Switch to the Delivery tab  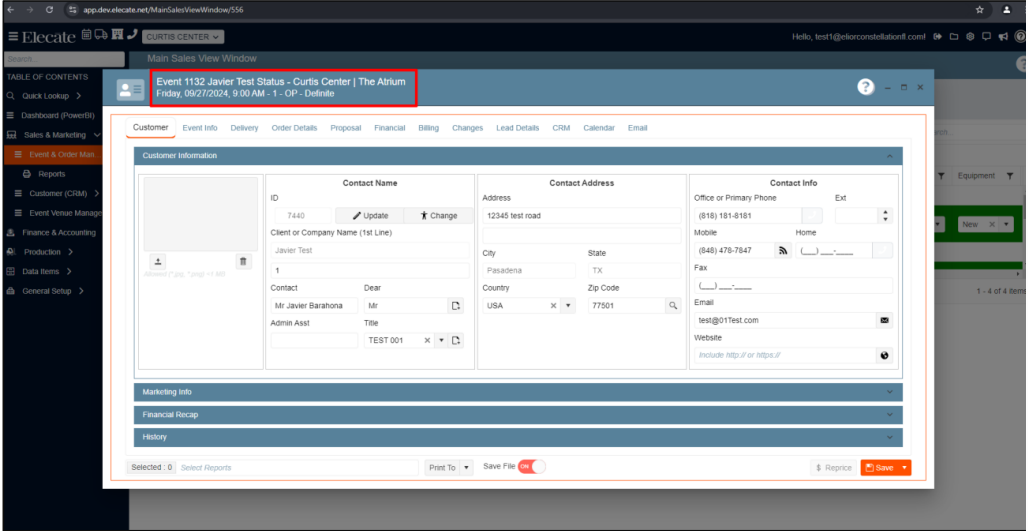pos(245,128)
